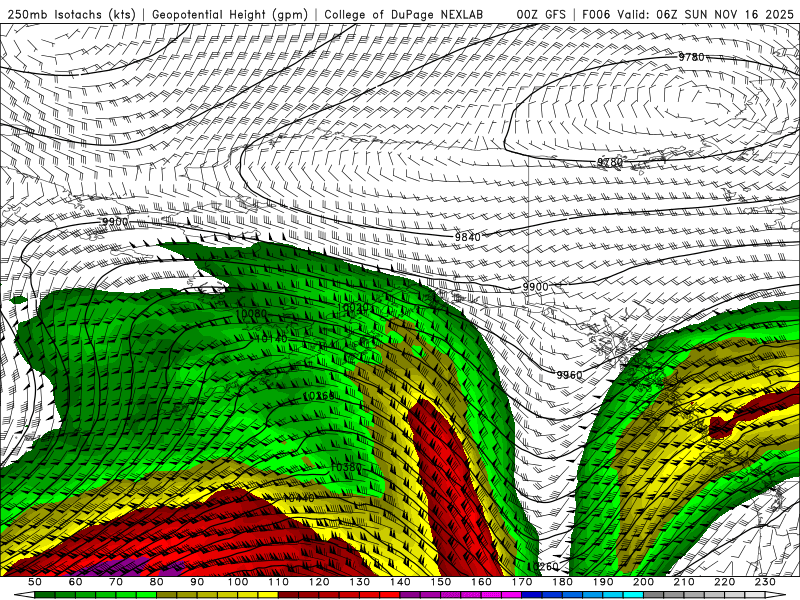Pick the lightest gray swatch ending at 230

pos(755,594)
